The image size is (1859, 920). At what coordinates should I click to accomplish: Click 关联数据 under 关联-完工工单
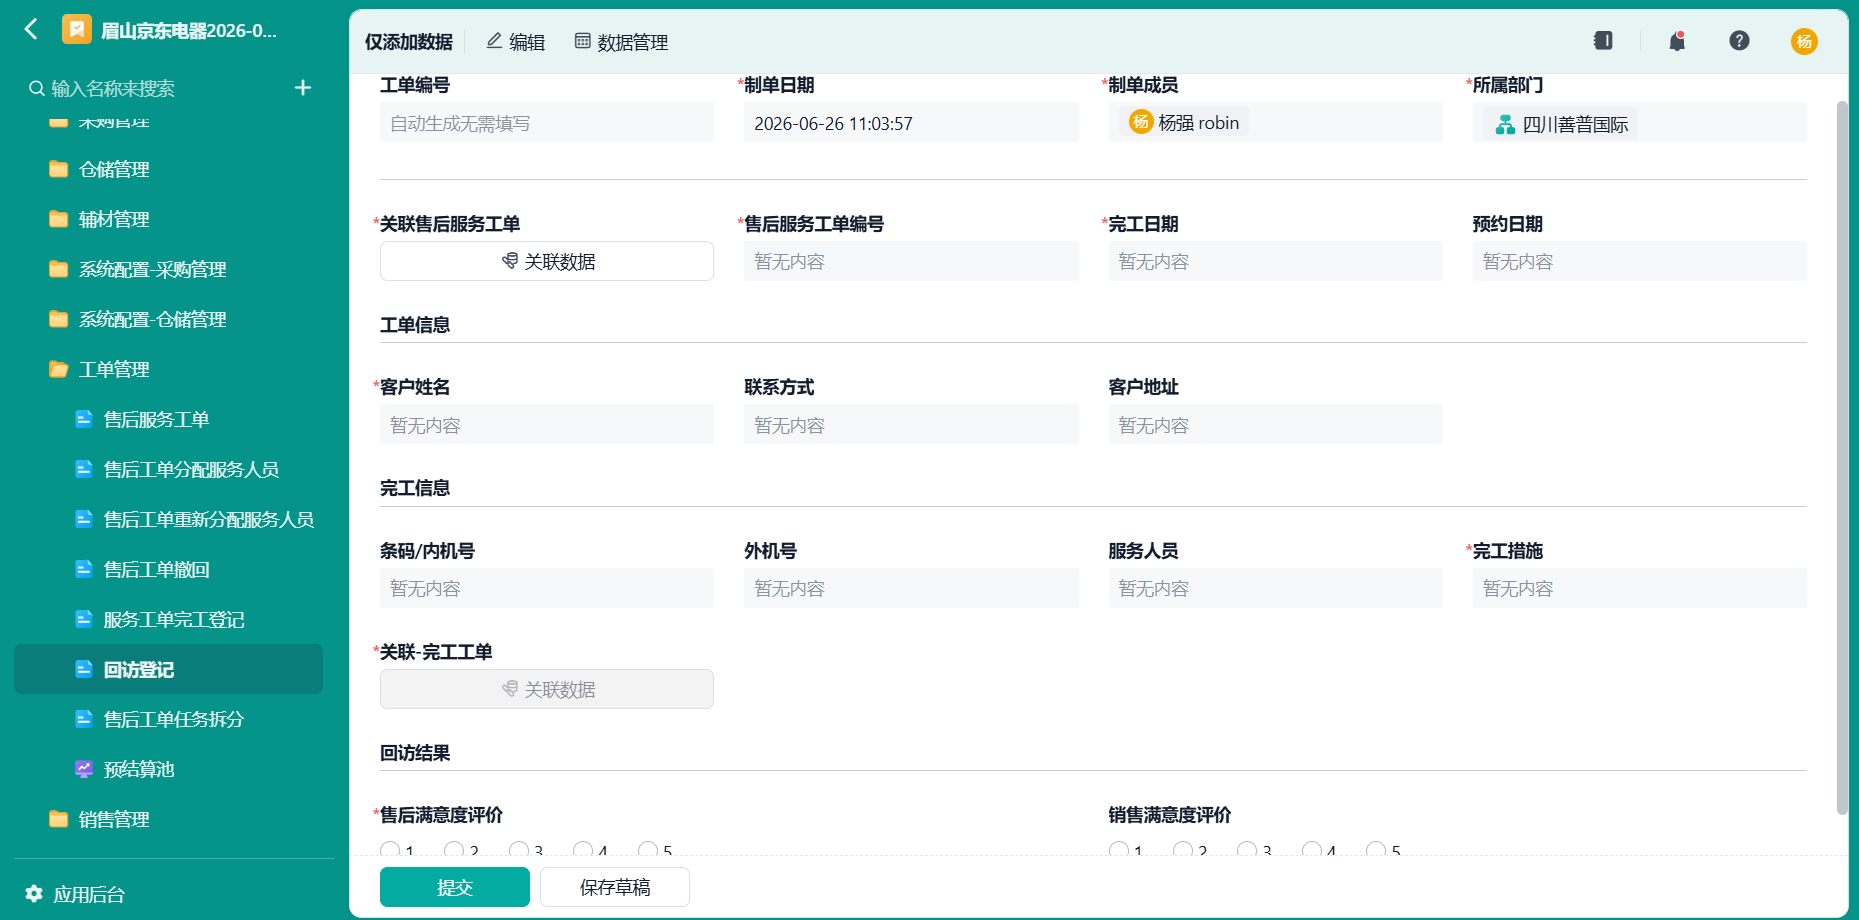point(547,689)
